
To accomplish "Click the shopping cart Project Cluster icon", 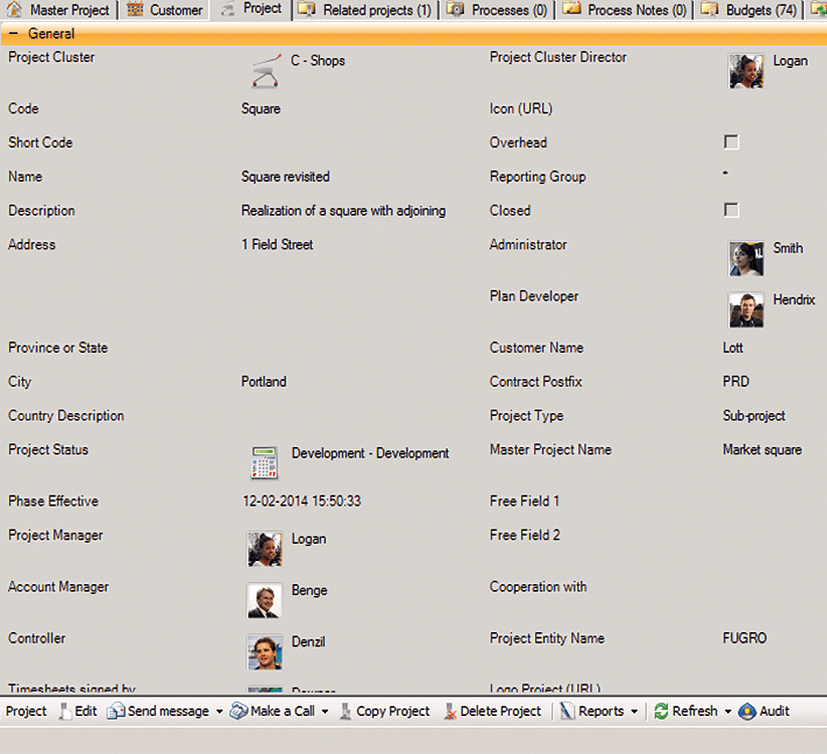I will click(x=265, y=71).
